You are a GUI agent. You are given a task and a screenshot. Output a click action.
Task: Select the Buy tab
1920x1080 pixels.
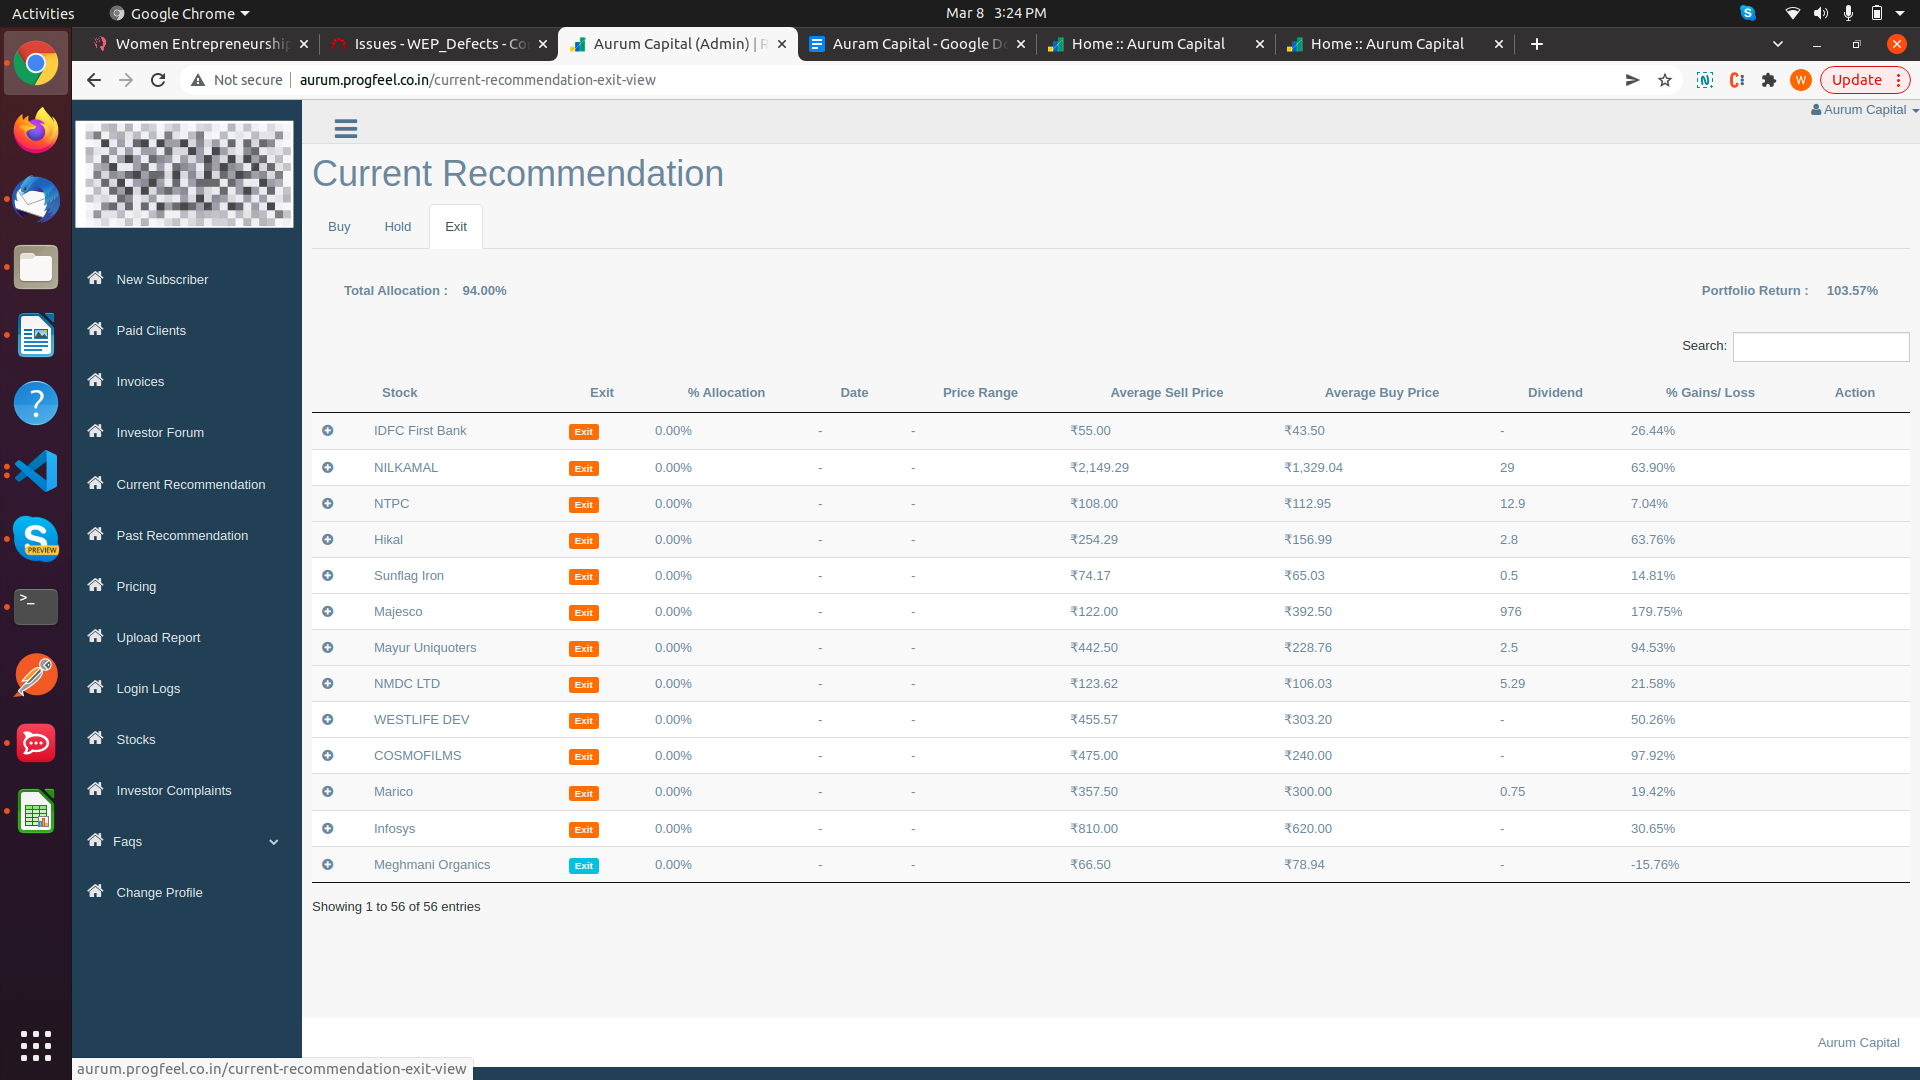[x=339, y=225]
